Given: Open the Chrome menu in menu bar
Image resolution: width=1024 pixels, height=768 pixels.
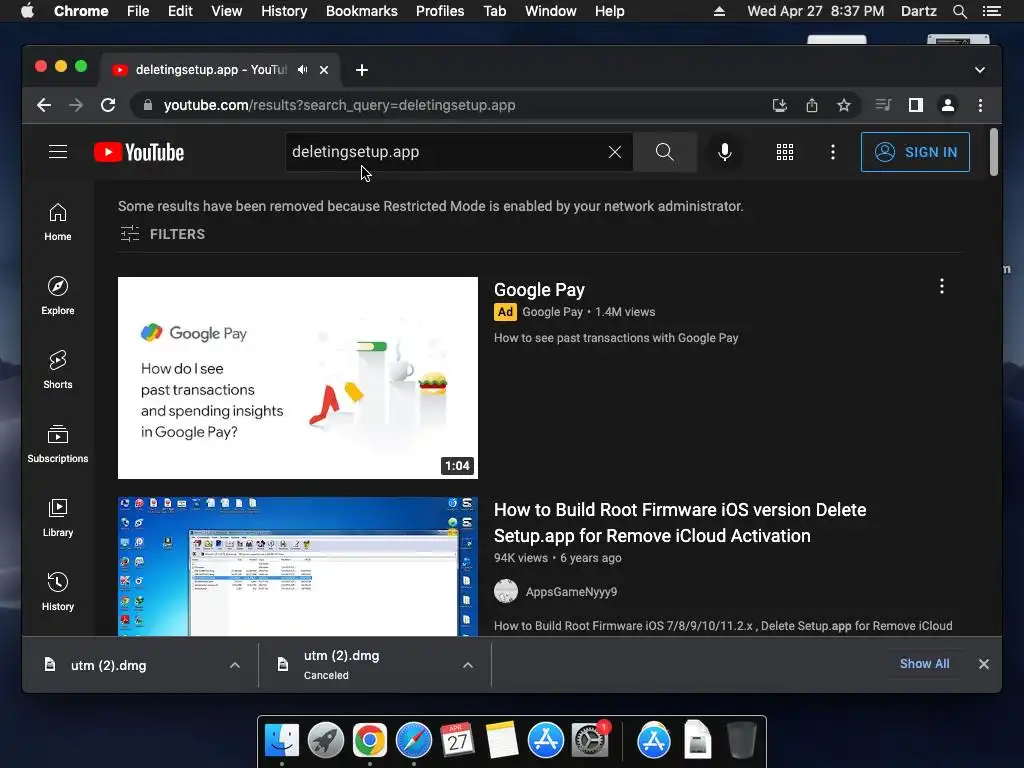Looking at the screenshot, I should 81,11.
